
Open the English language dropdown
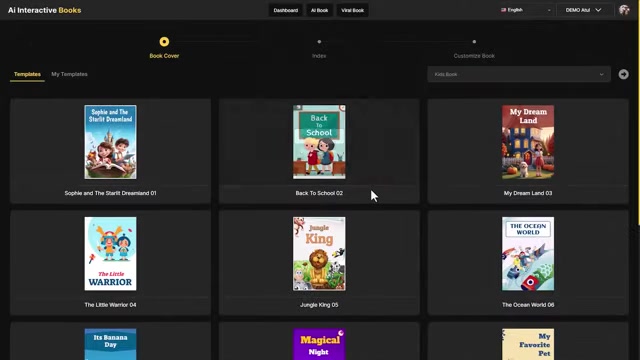point(526,10)
